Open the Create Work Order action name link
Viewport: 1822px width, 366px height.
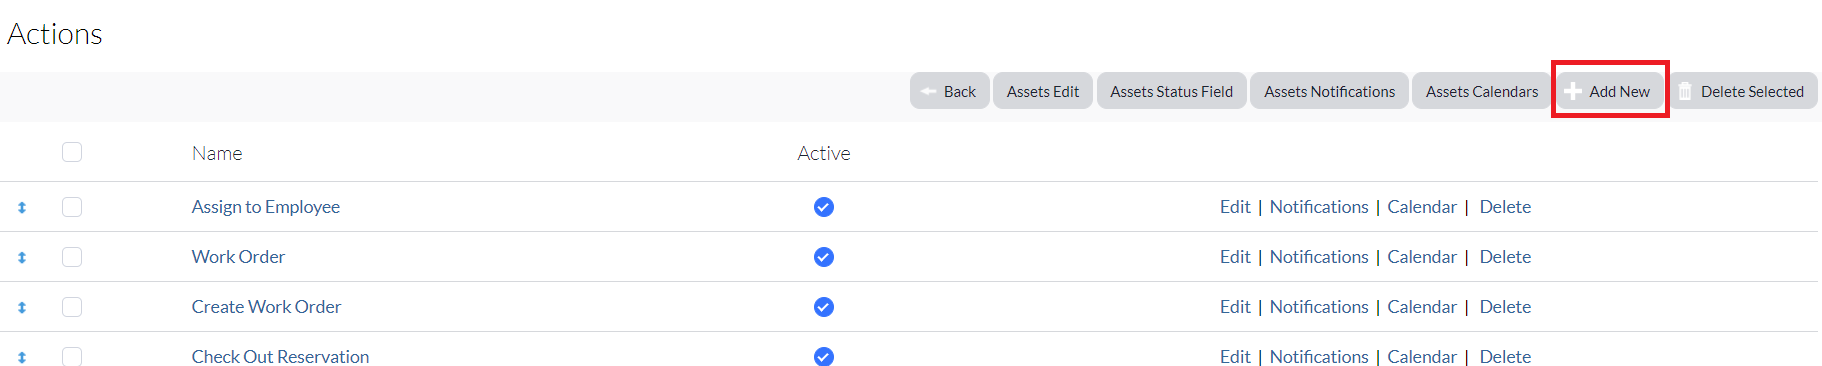click(267, 307)
